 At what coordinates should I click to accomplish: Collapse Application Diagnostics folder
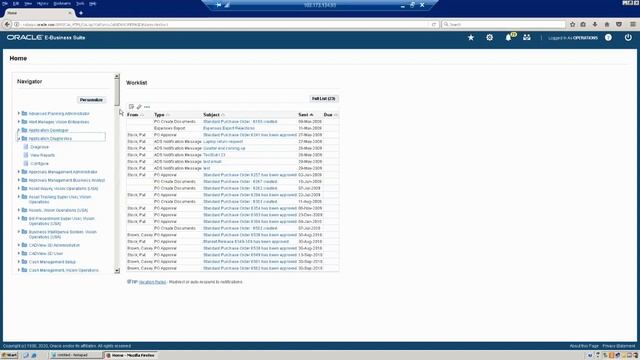[18, 139]
